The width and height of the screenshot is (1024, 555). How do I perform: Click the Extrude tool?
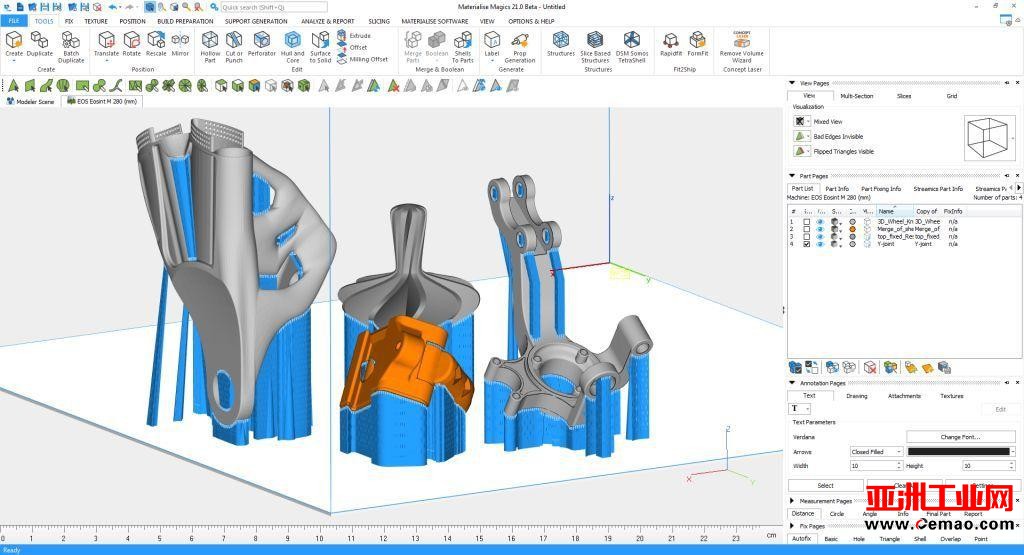tap(354, 35)
